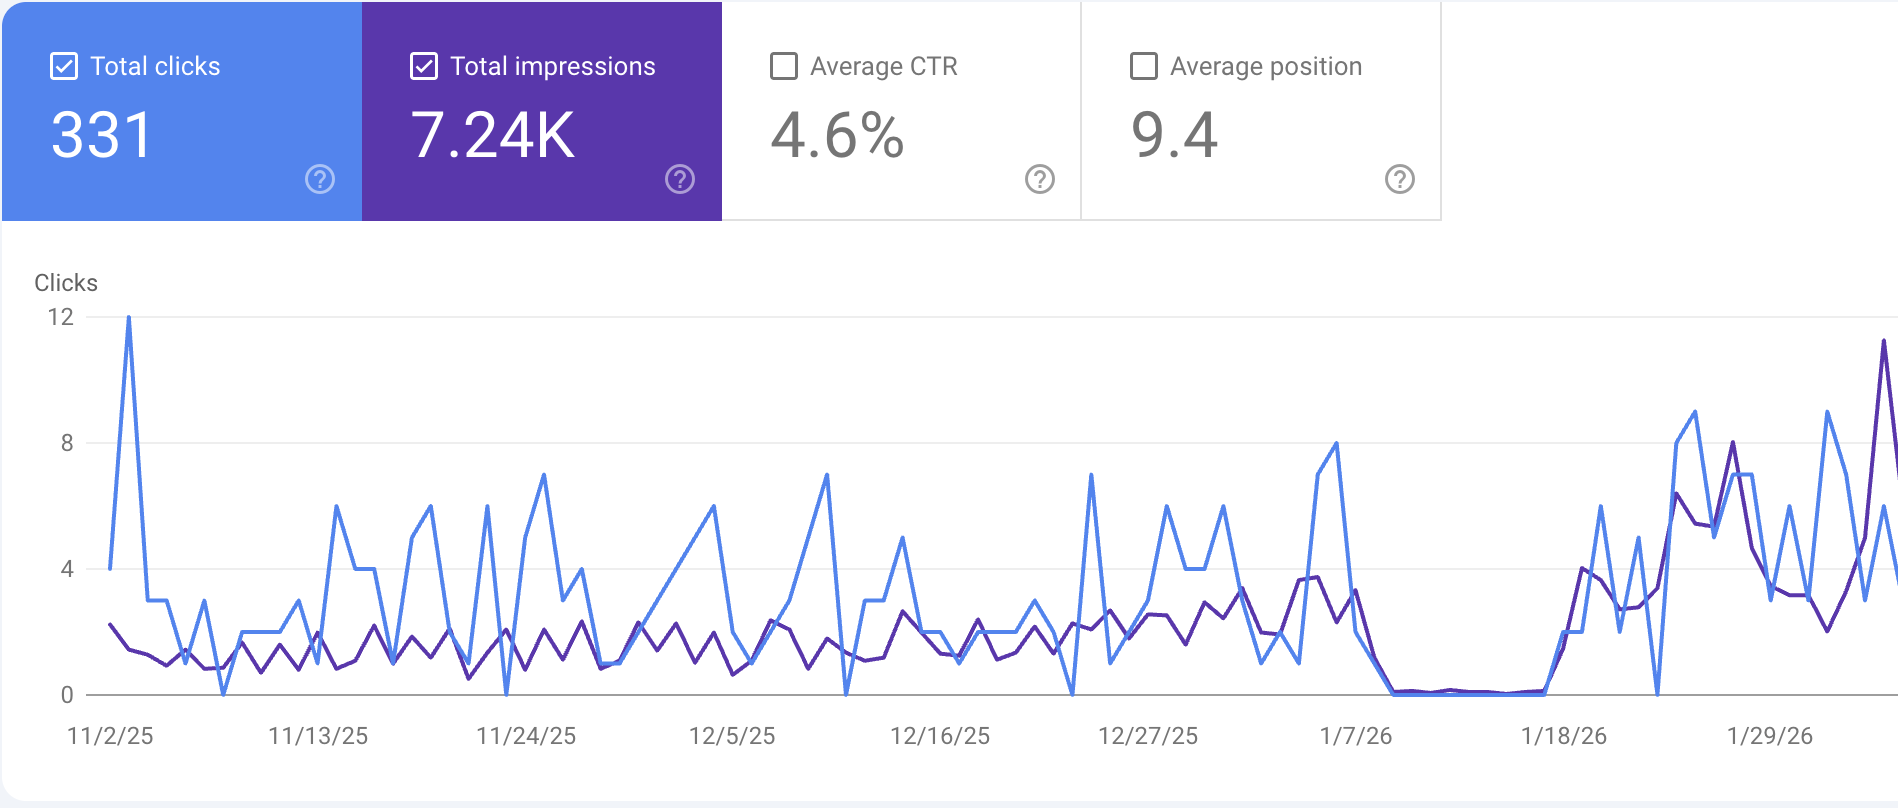Disable the Total impressions checkbox

point(424,67)
